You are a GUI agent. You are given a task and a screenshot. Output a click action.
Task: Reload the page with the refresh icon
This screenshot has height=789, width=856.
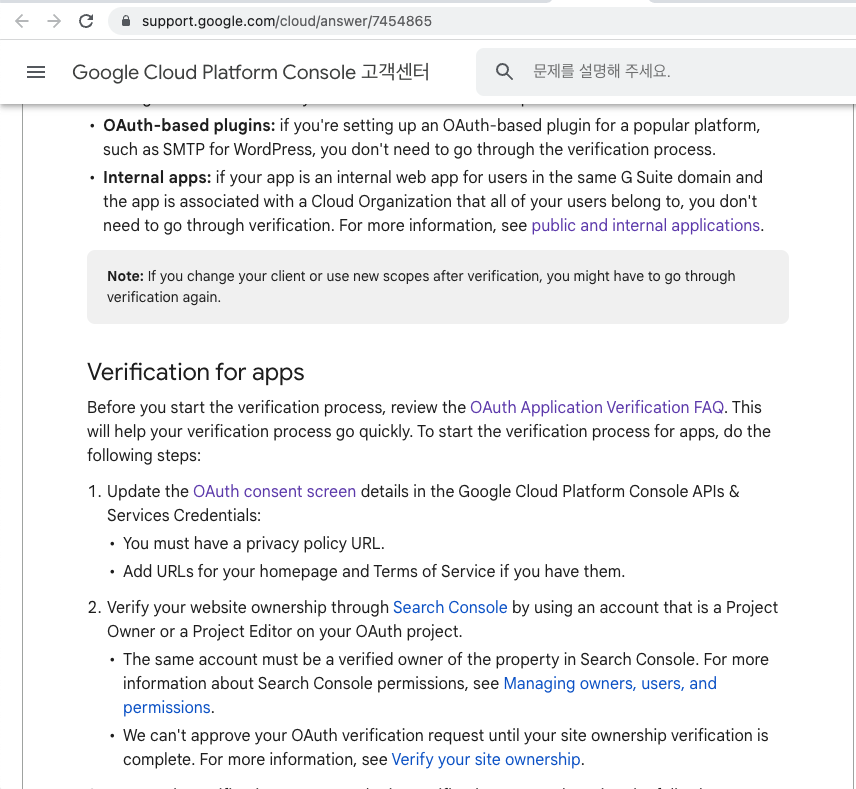86,21
